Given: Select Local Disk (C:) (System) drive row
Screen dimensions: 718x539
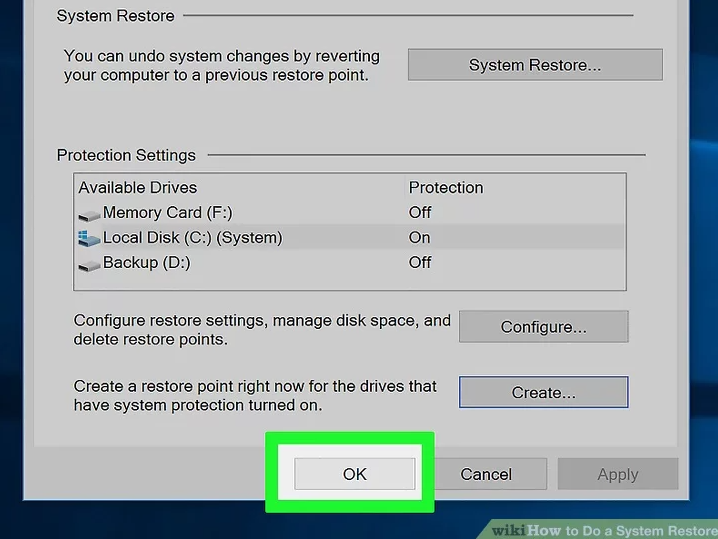Looking at the screenshot, I should 192,238.
